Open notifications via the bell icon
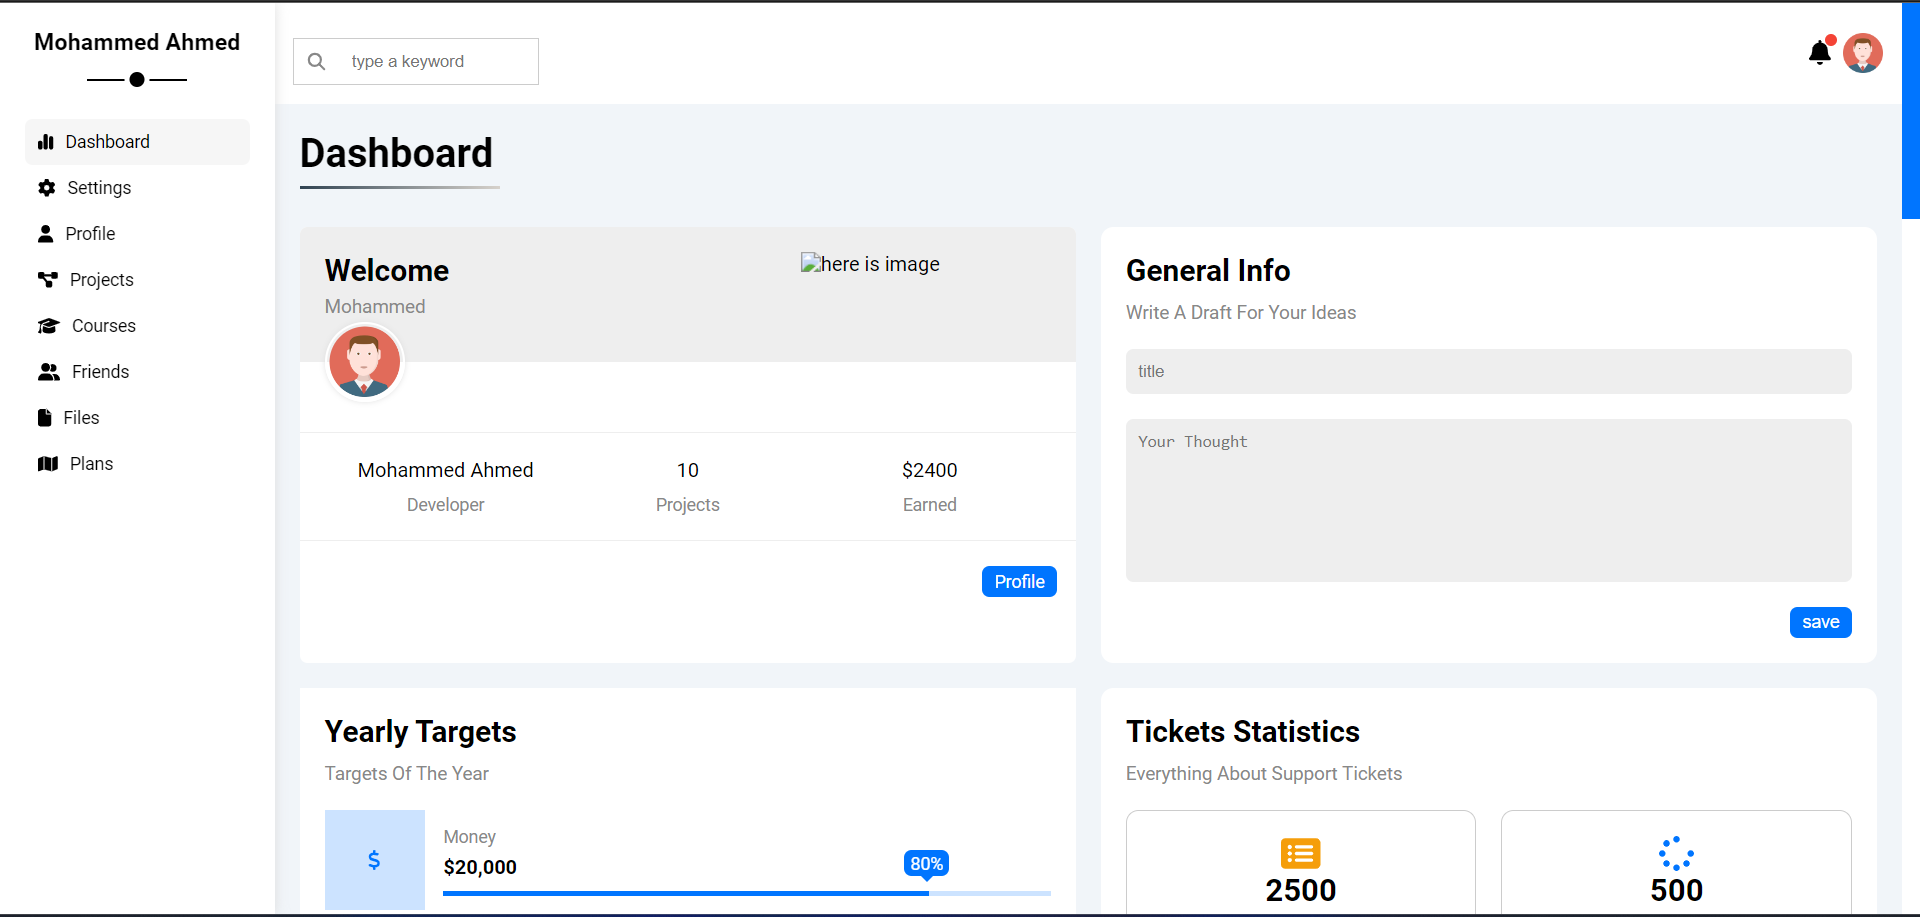This screenshot has height=917, width=1920. pos(1820,53)
